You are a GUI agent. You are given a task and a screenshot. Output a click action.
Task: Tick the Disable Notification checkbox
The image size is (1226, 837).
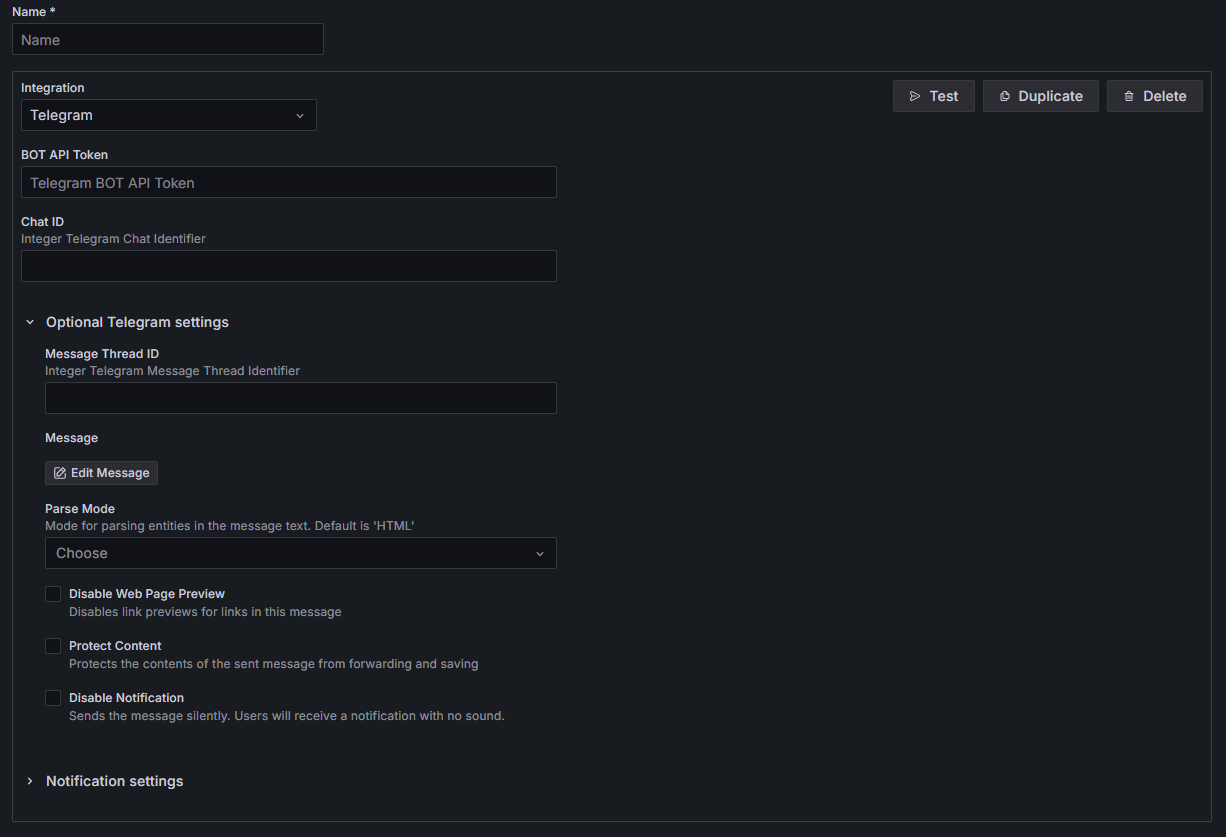pos(53,698)
